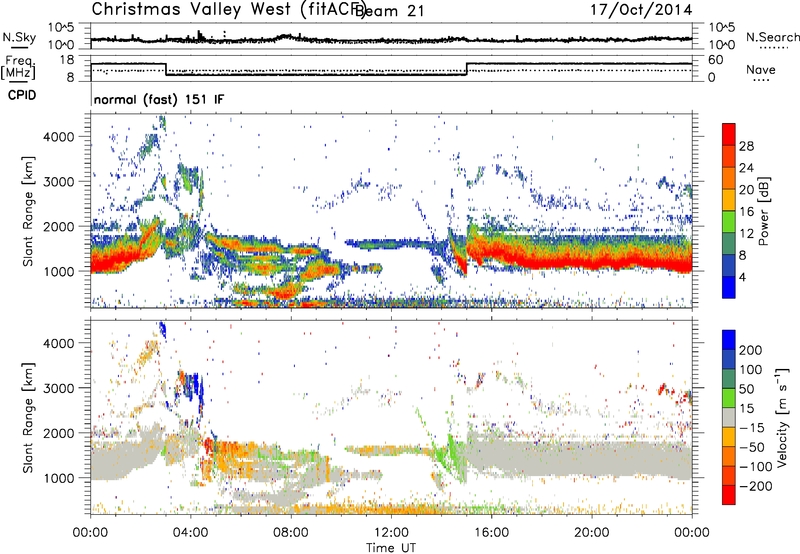Click the '3000' tick in velocity panel
800x554 pixels.
point(59,388)
